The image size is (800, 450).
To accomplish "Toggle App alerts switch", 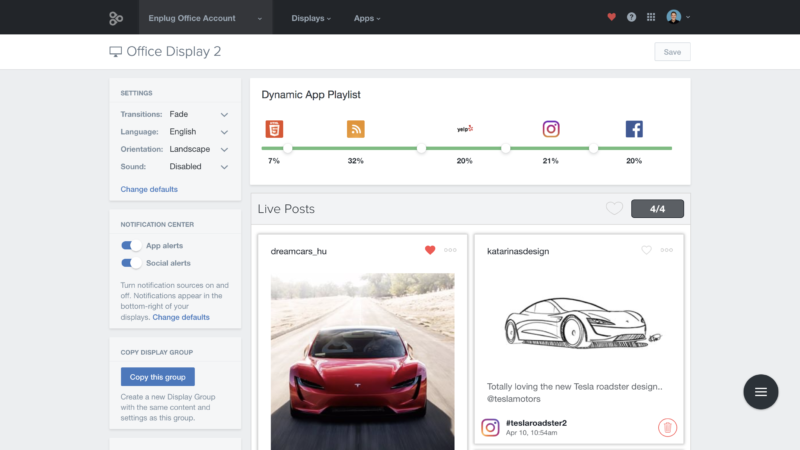I will click(131, 245).
